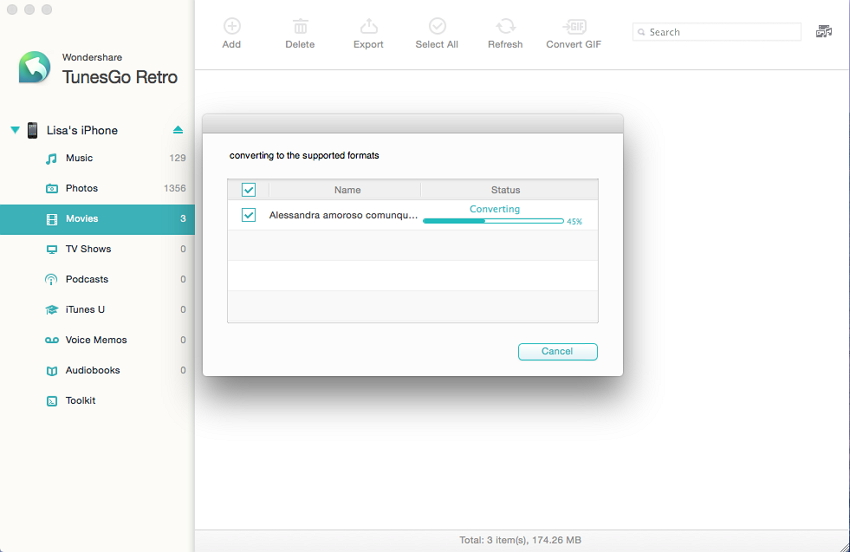This screenshot has width=850, height=552.
Task: Click the Select All checkmark icon
Action: [x=437, y=27]
